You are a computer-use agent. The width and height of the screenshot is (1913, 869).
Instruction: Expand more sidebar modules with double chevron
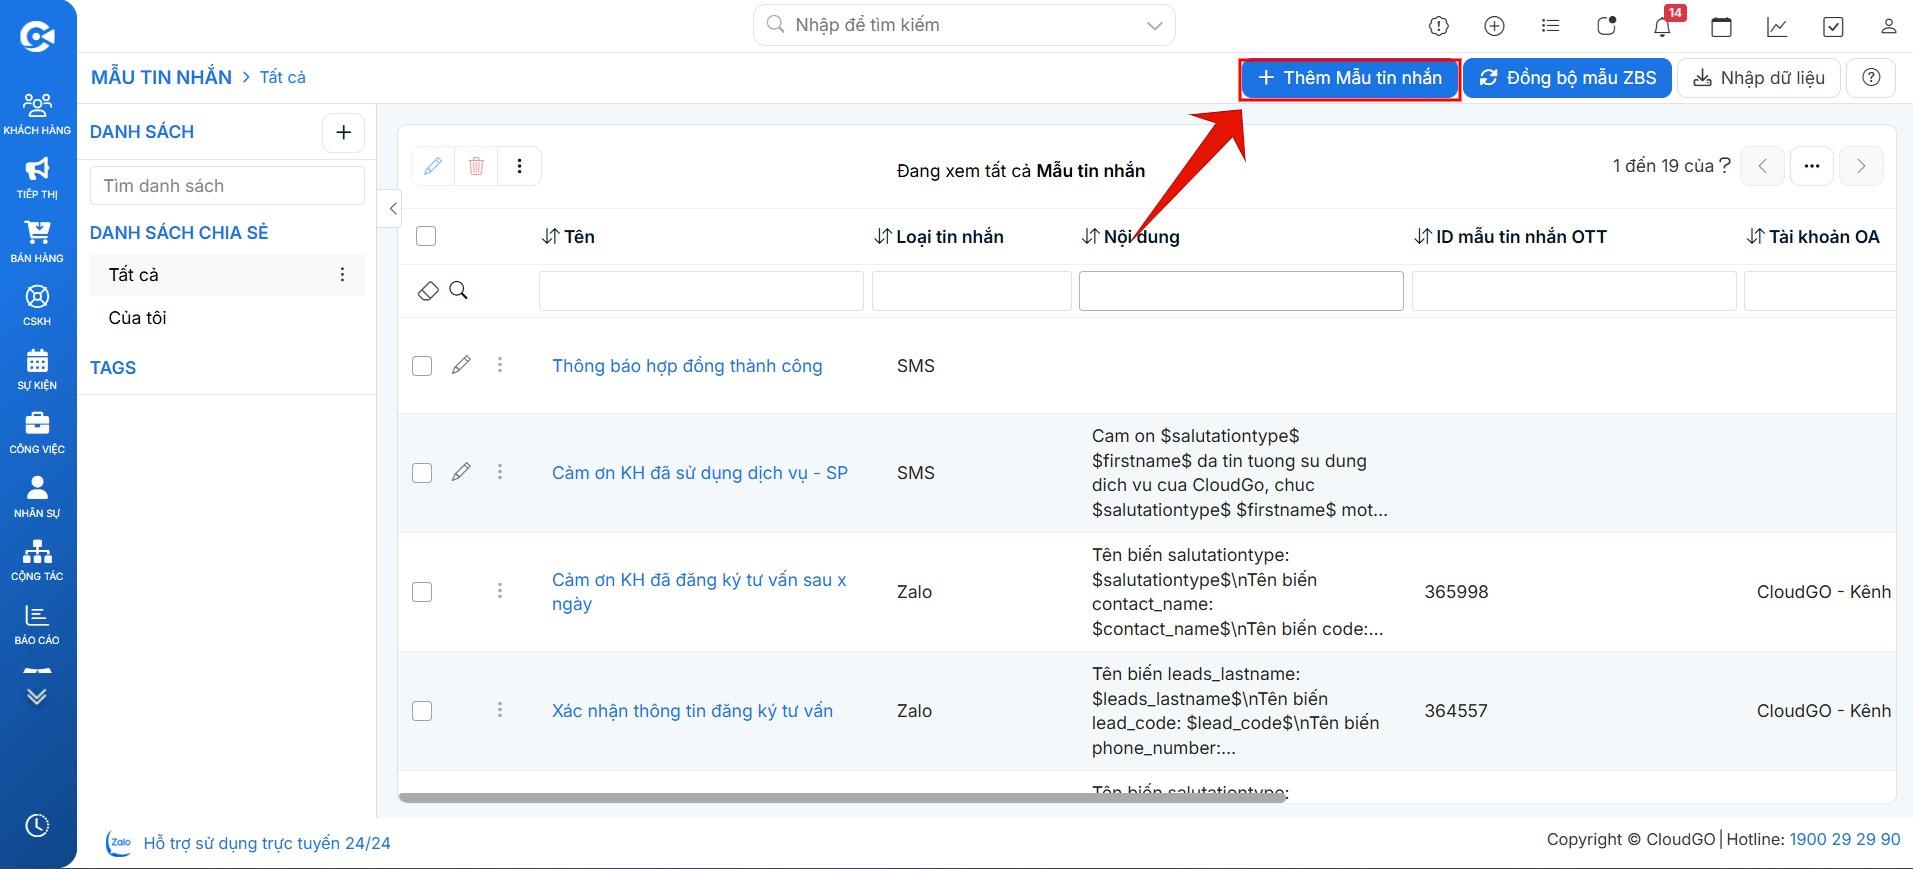[x=37, y=696]
